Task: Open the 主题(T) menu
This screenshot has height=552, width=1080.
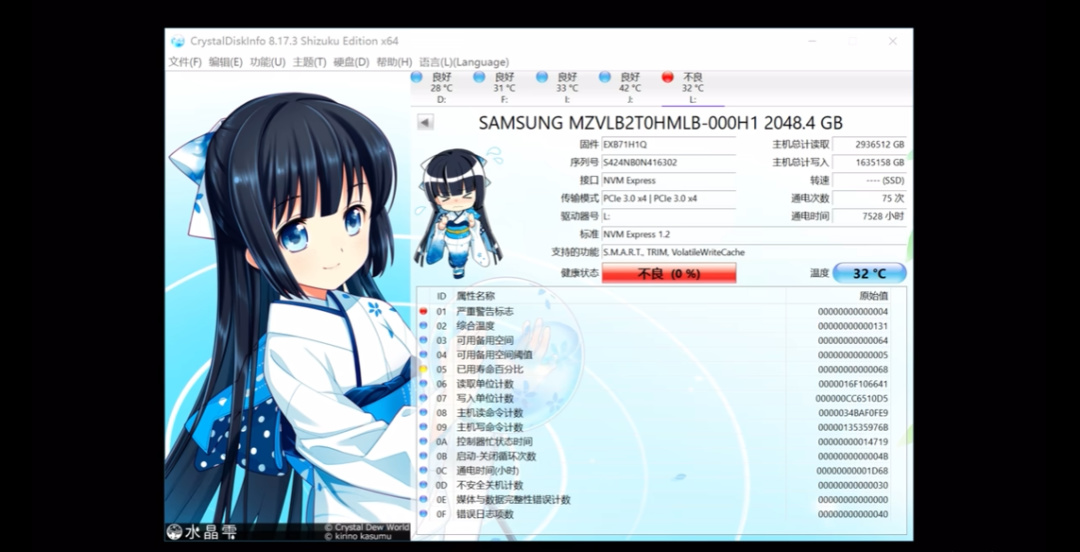Action: [x=309, y=62]
